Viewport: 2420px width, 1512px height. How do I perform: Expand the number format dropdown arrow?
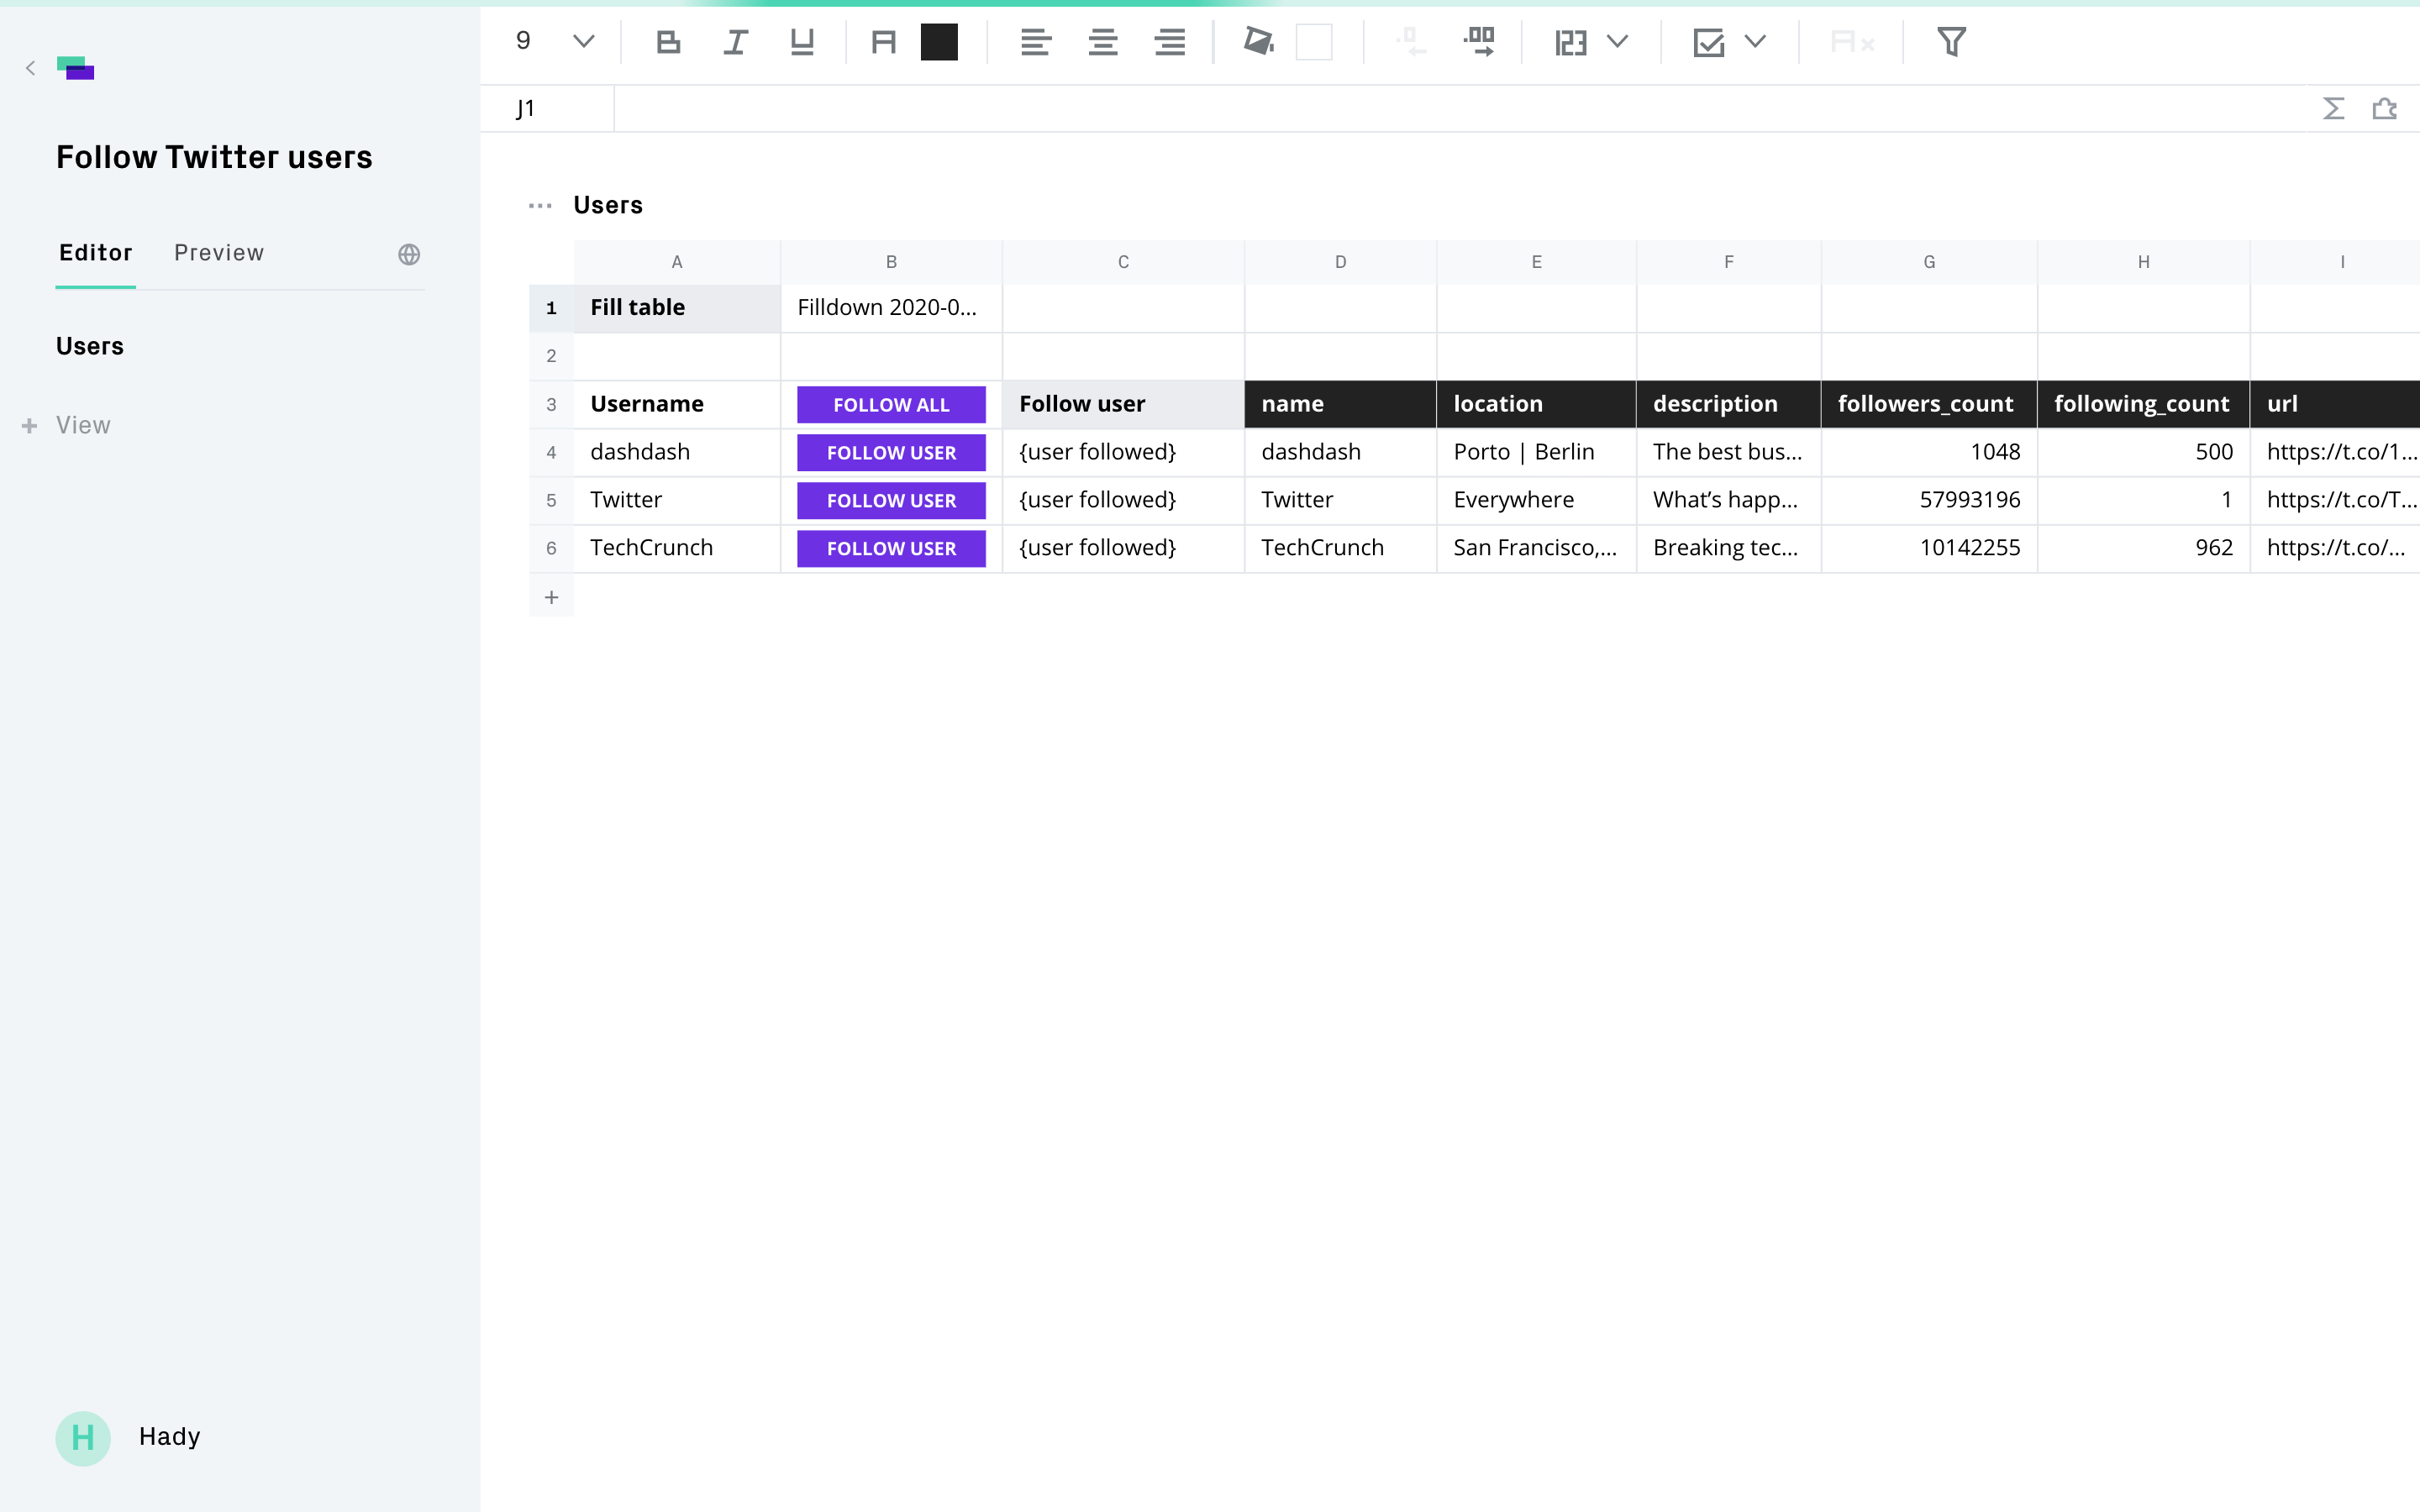(1617, 42)
